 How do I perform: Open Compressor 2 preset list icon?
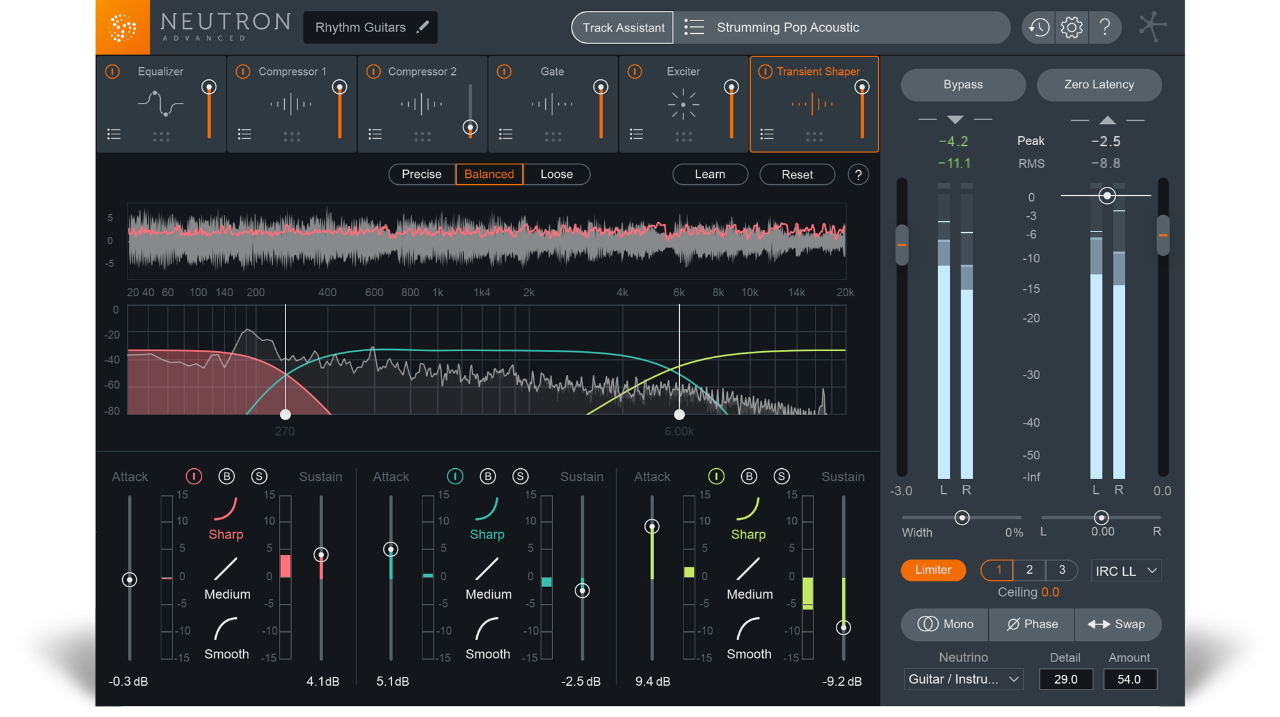375,134
